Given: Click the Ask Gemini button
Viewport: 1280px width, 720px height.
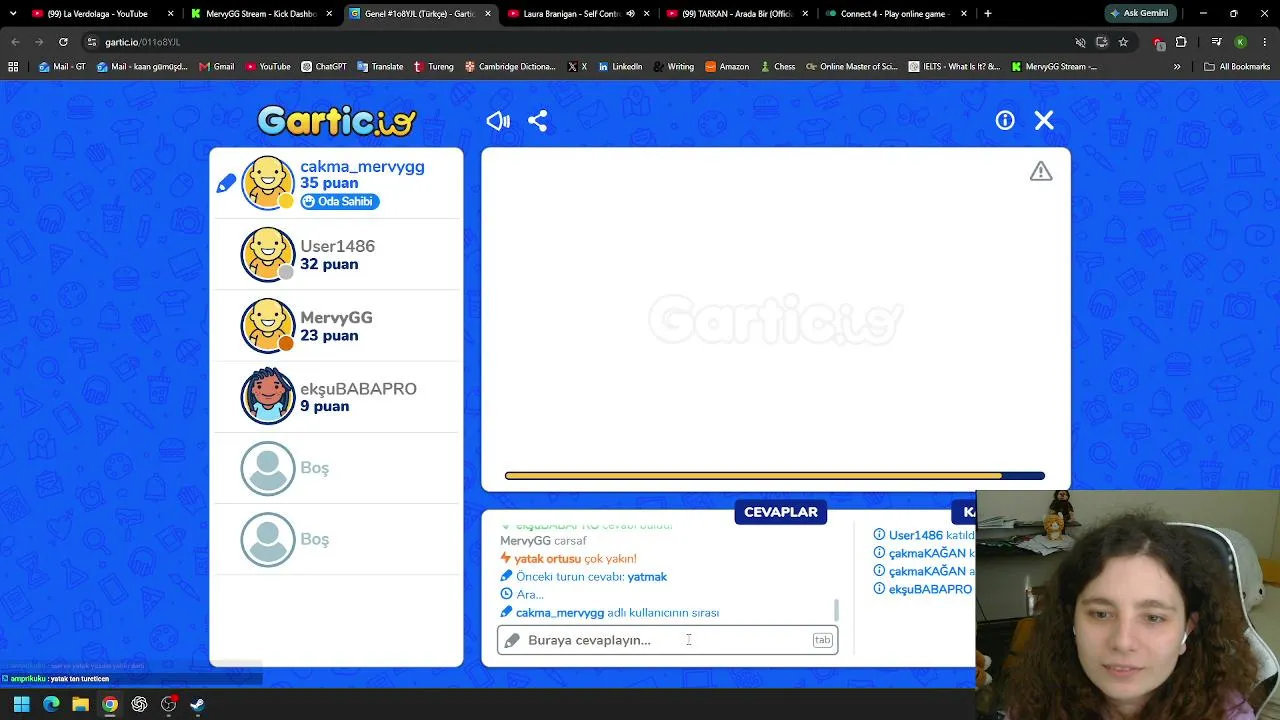Looking at the screenshot, I should 1139,14.
